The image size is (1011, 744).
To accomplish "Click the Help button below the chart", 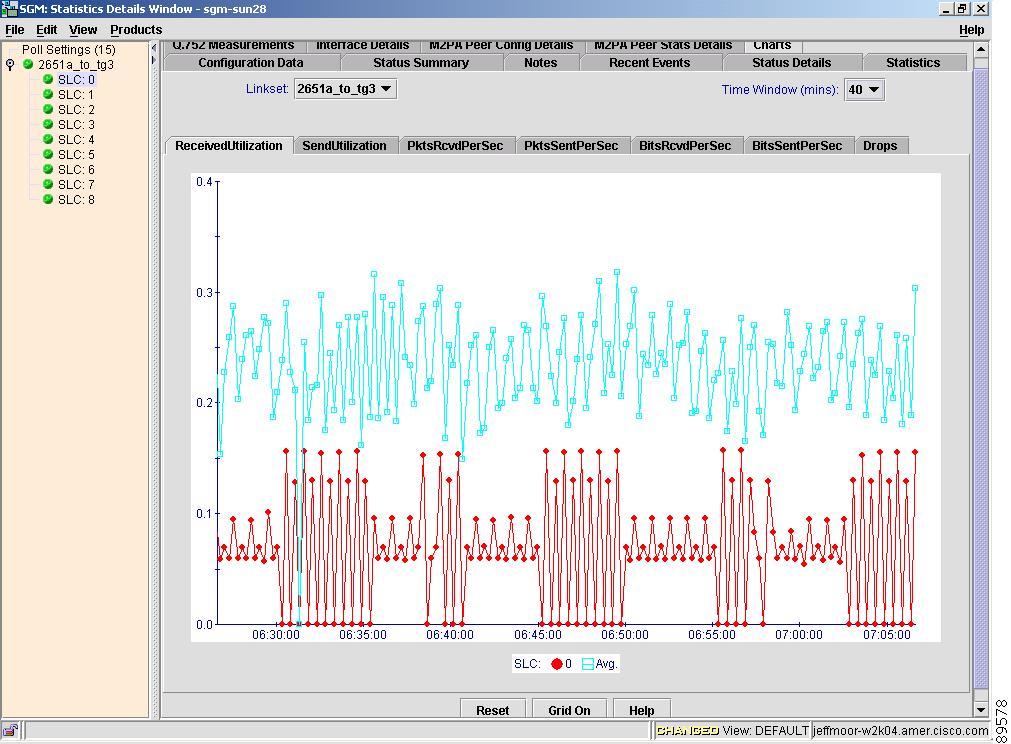I will [641, 710].
